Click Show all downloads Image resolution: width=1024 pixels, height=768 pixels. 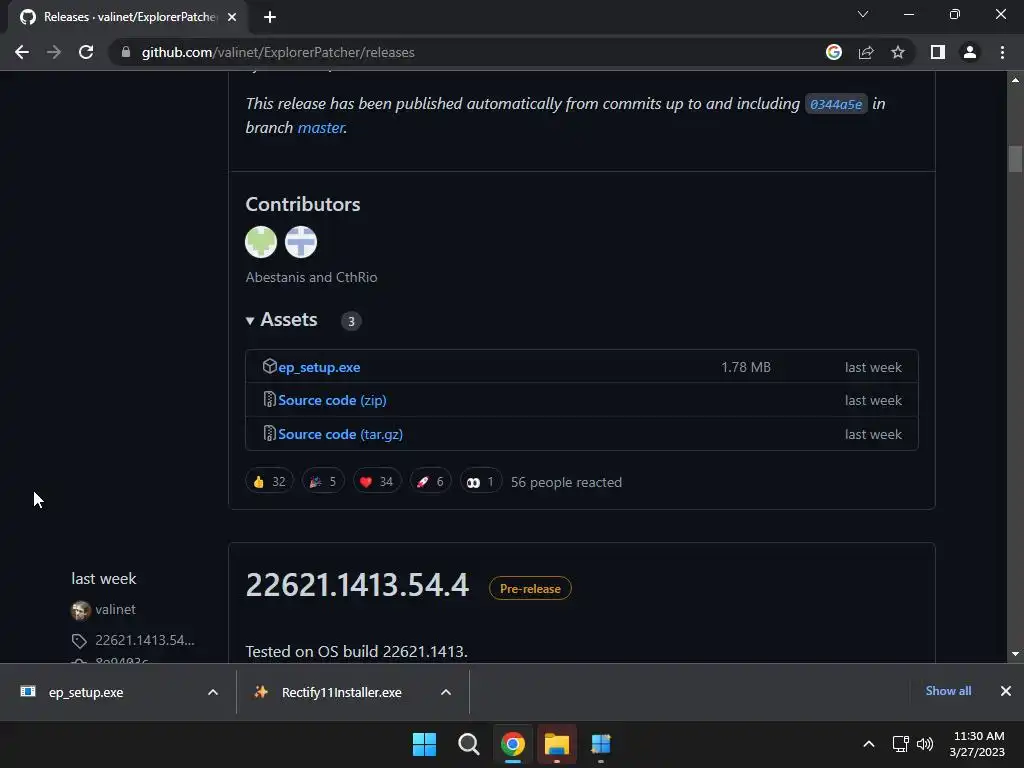(948, 691)
